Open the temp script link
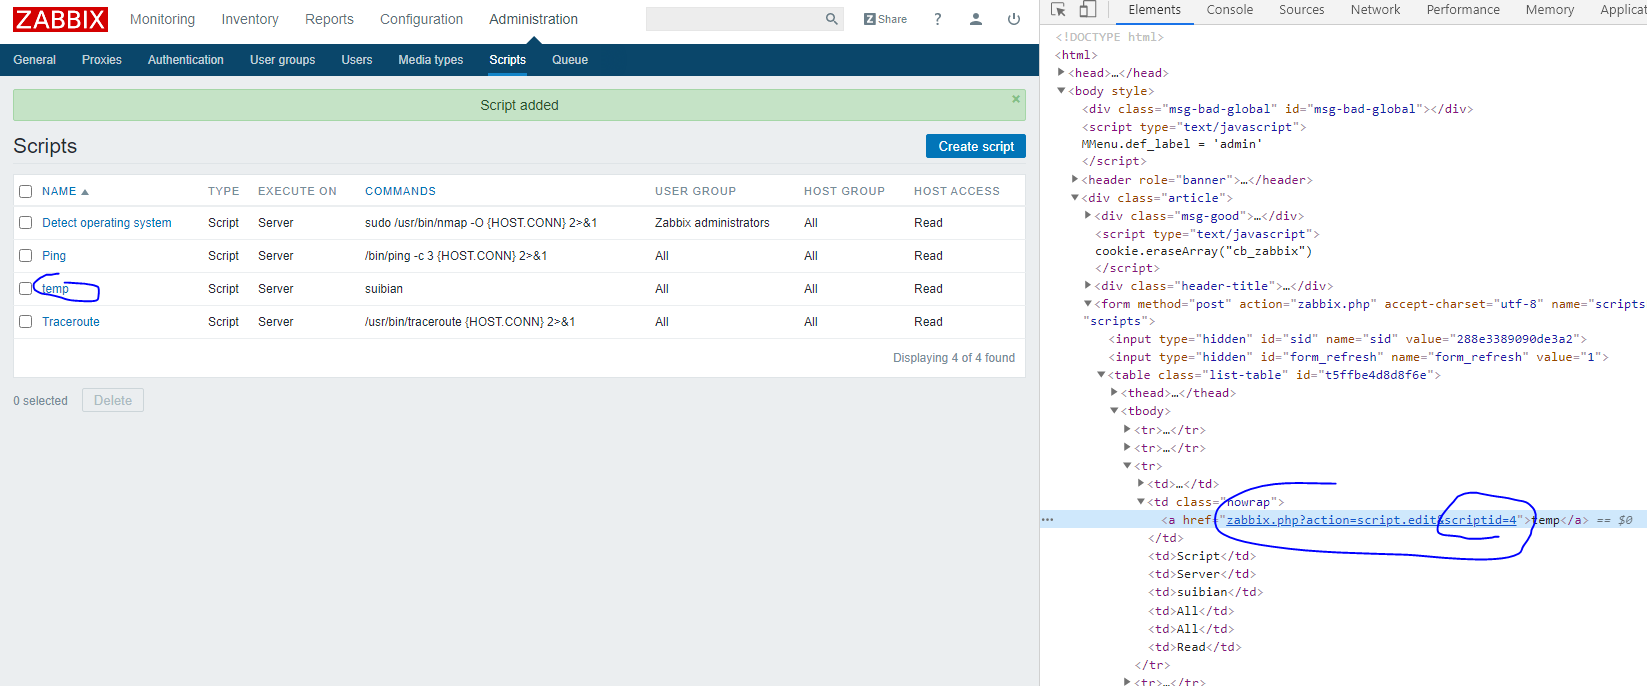 [x=55, y=289]
